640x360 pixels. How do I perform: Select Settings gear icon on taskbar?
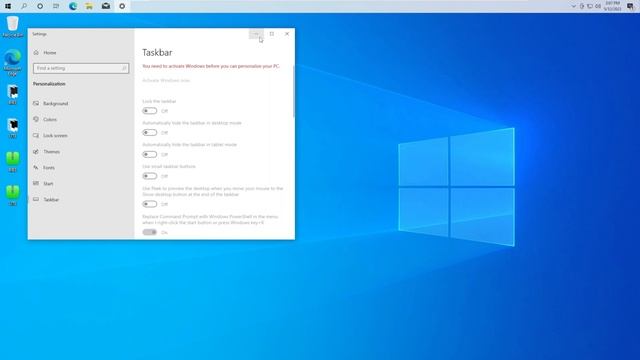[122, 6]
